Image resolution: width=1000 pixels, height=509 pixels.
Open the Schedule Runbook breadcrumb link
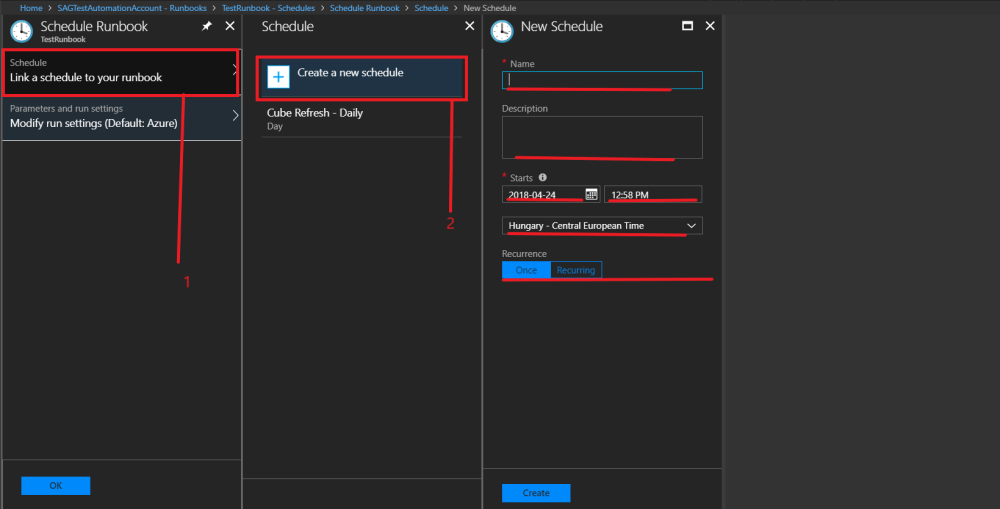pos(365,8)
